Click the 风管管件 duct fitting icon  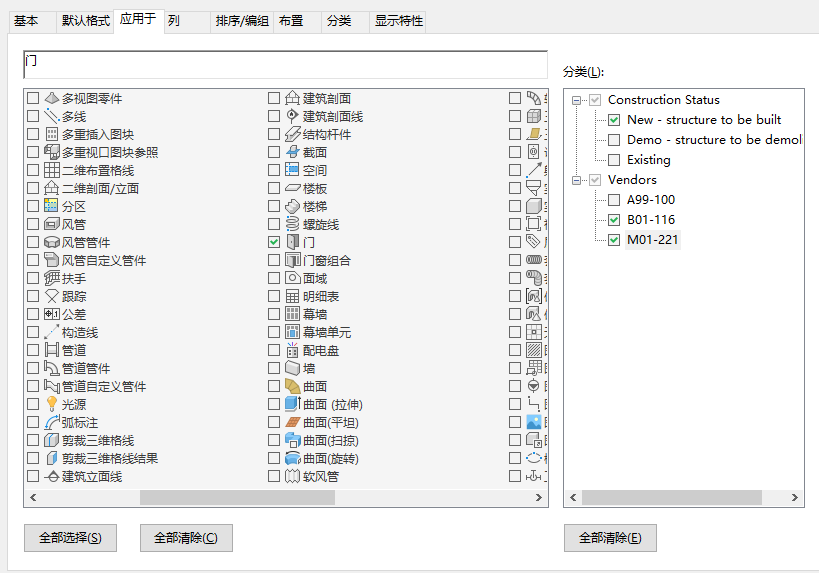point(52,242)
